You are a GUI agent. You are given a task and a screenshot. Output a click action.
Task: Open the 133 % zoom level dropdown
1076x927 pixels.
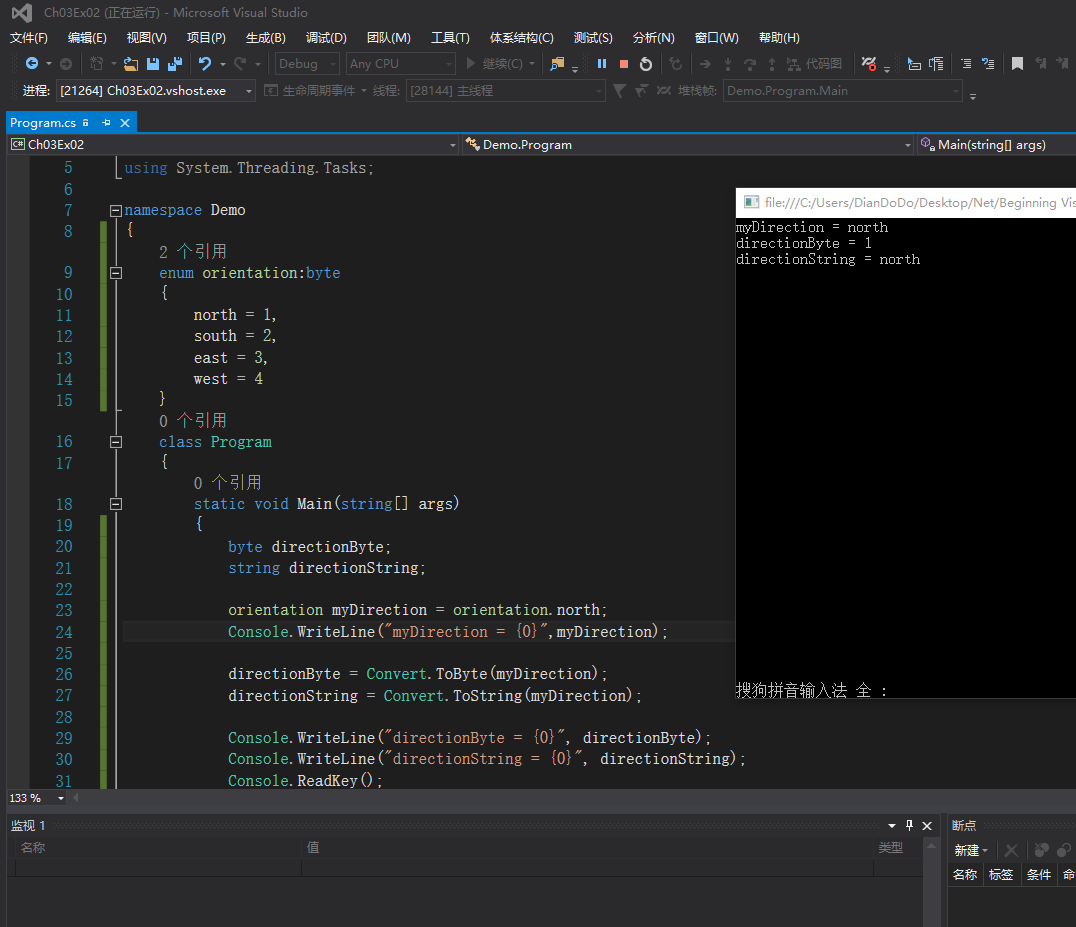pos(37,798)
